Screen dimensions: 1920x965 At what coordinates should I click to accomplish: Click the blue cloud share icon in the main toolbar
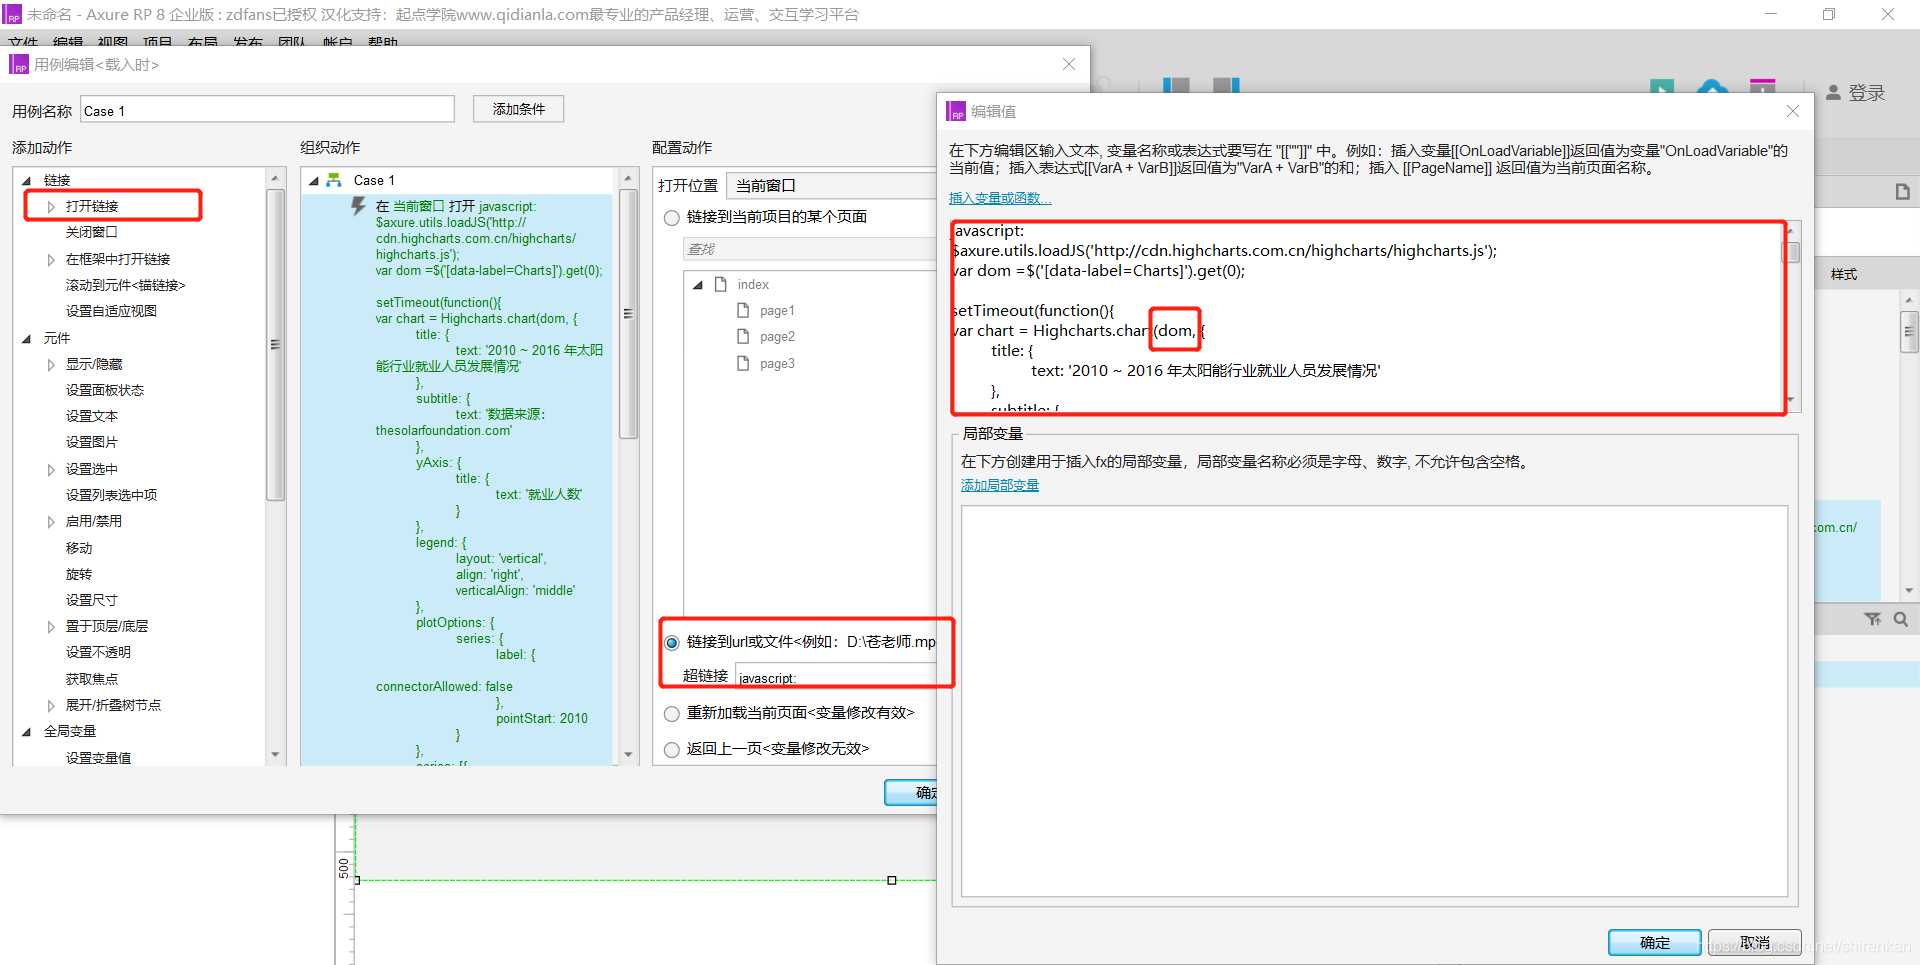click(x=1713, y=87)
